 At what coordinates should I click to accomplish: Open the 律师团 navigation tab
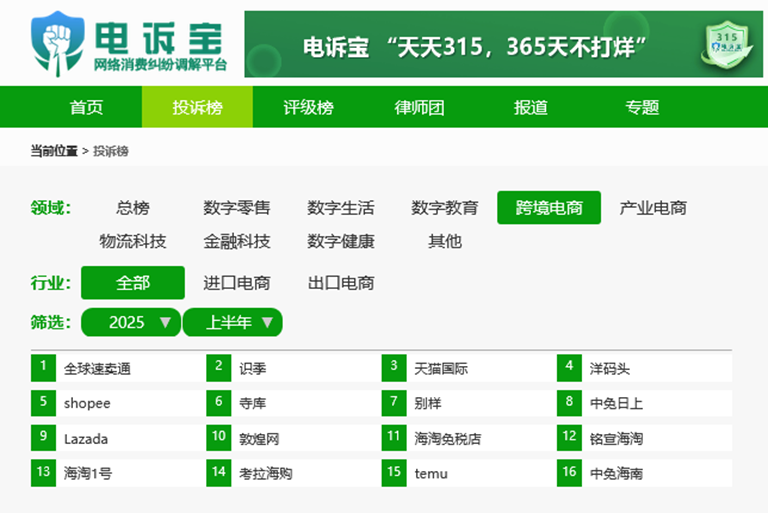(x=419, y=107)
